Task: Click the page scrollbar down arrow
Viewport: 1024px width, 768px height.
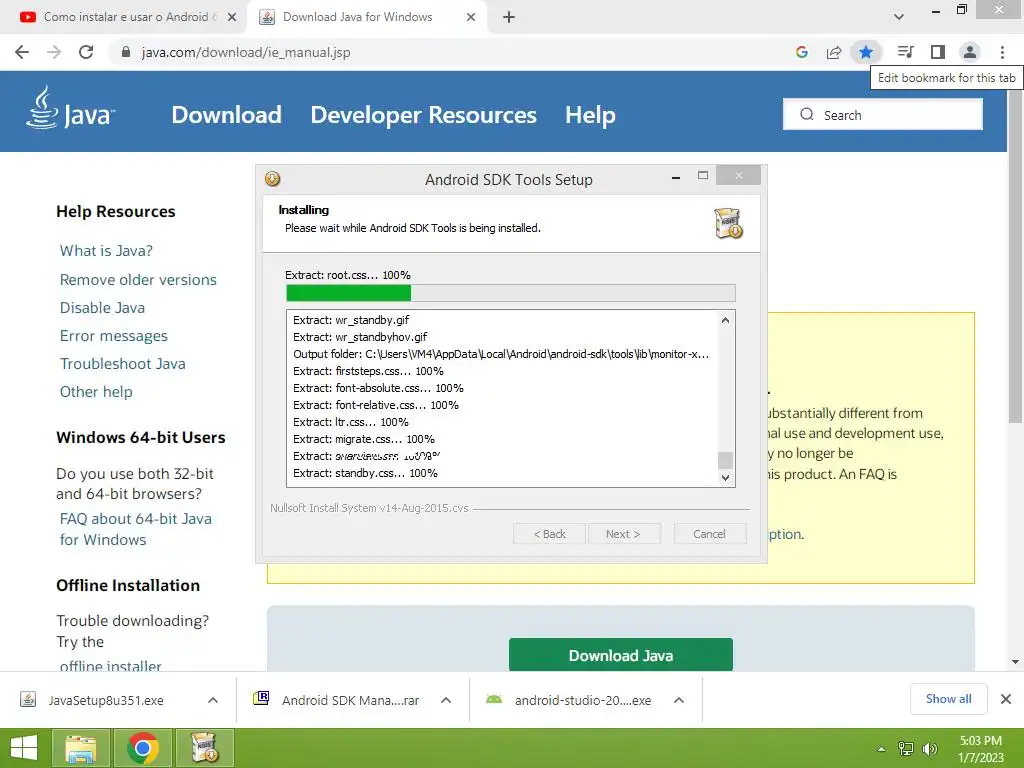Action: click(1016, 662)
